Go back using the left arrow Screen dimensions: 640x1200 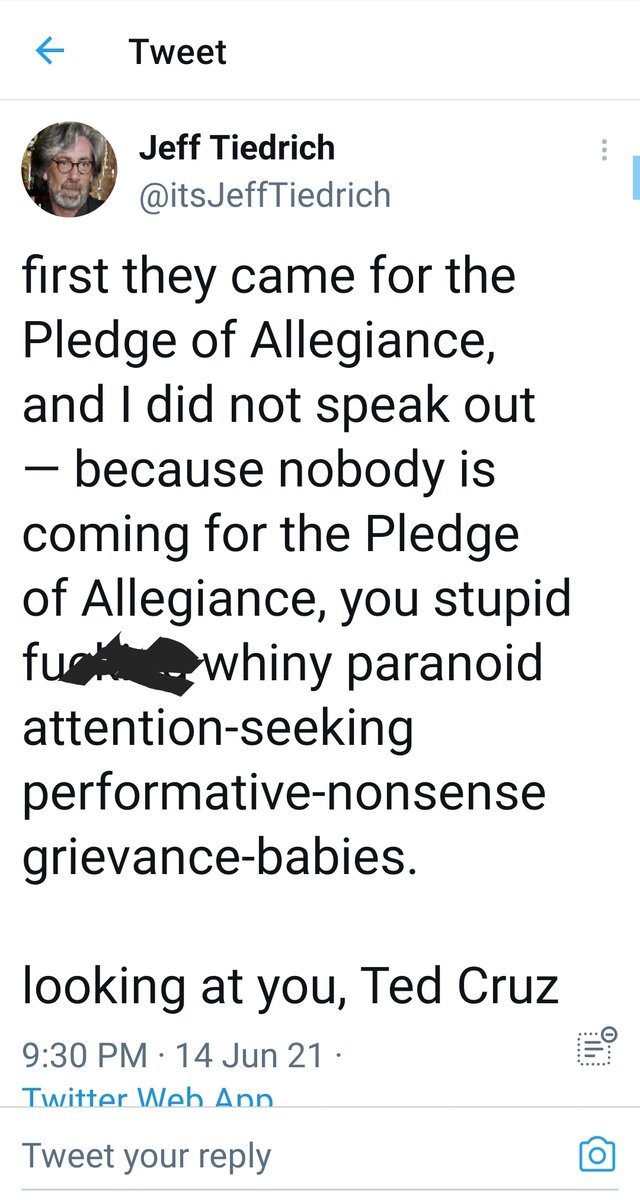tap(49, 51)
